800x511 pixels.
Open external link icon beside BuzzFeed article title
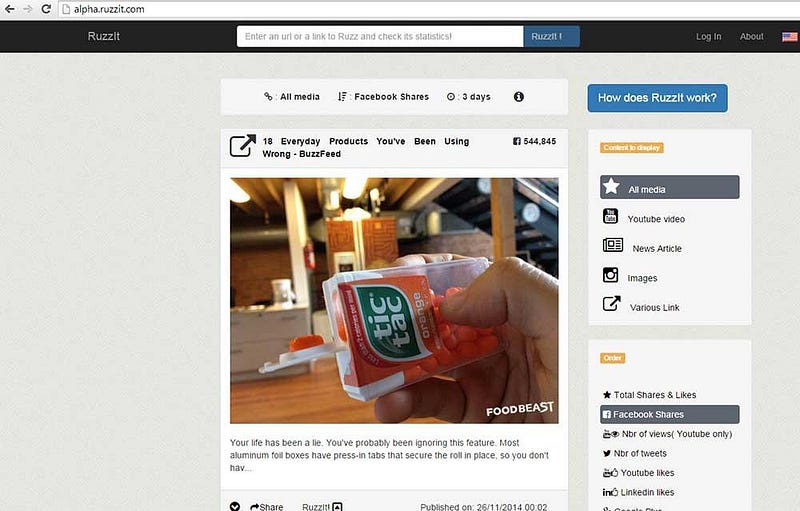click(x=242, y=146)
